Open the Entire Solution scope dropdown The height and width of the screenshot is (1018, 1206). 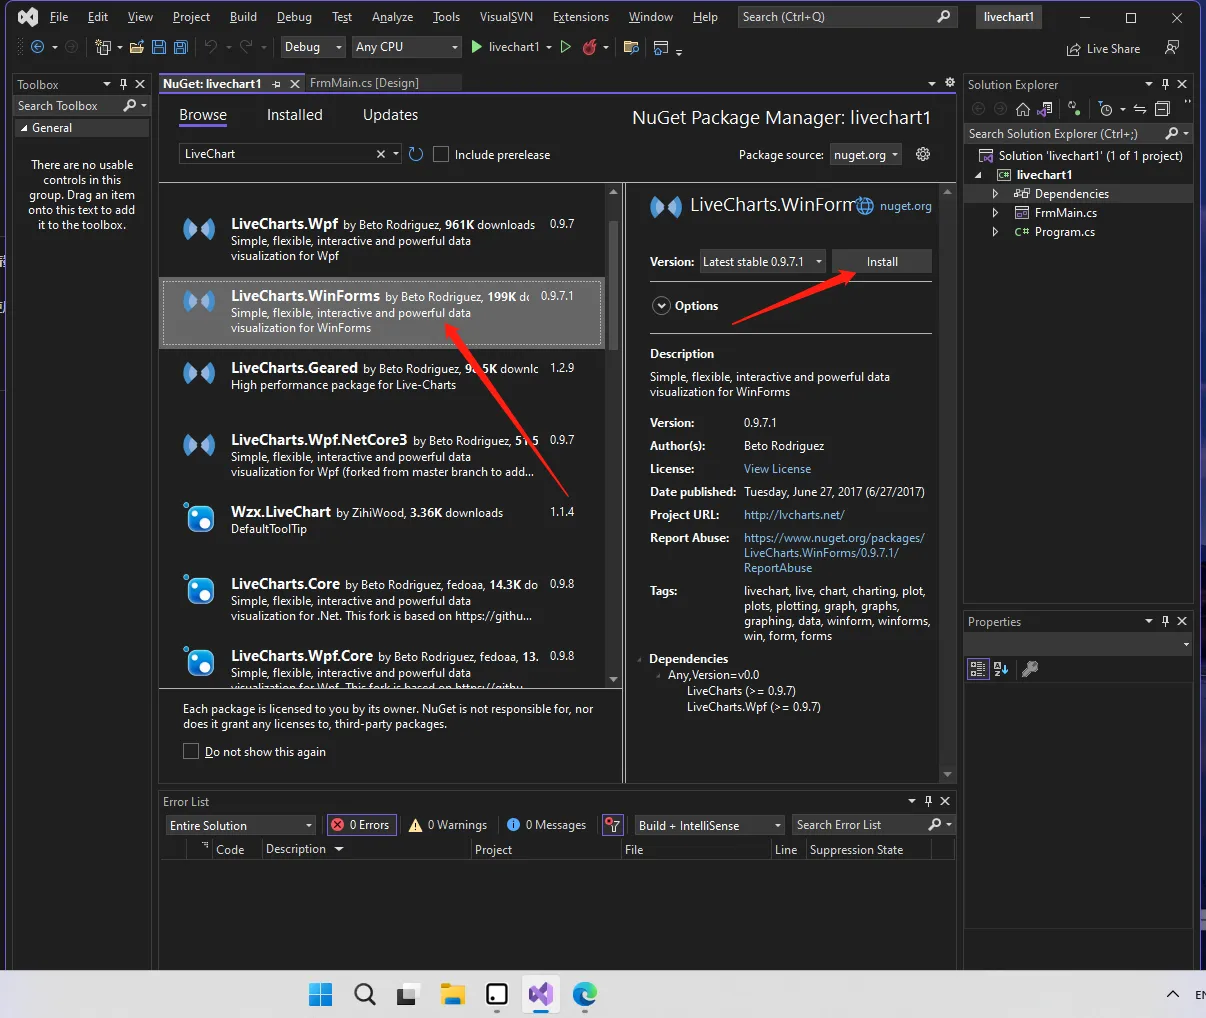(x=241, y=825)
